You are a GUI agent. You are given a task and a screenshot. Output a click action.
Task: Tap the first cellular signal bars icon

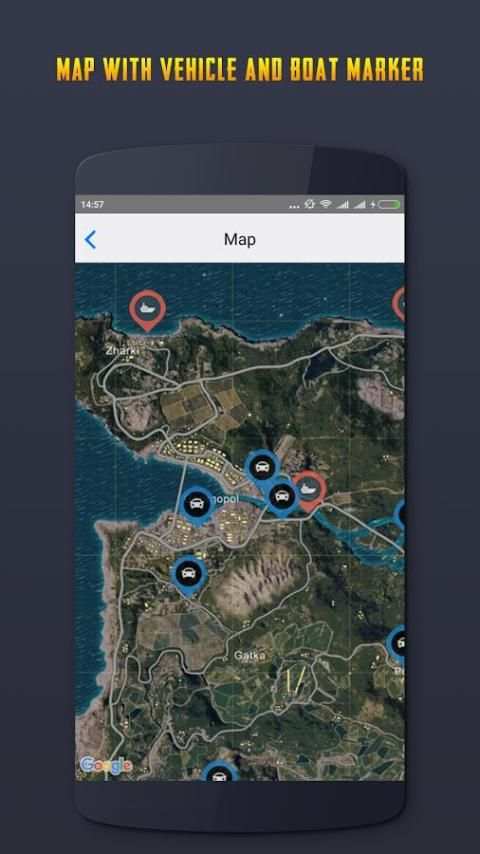click(342, 204)
